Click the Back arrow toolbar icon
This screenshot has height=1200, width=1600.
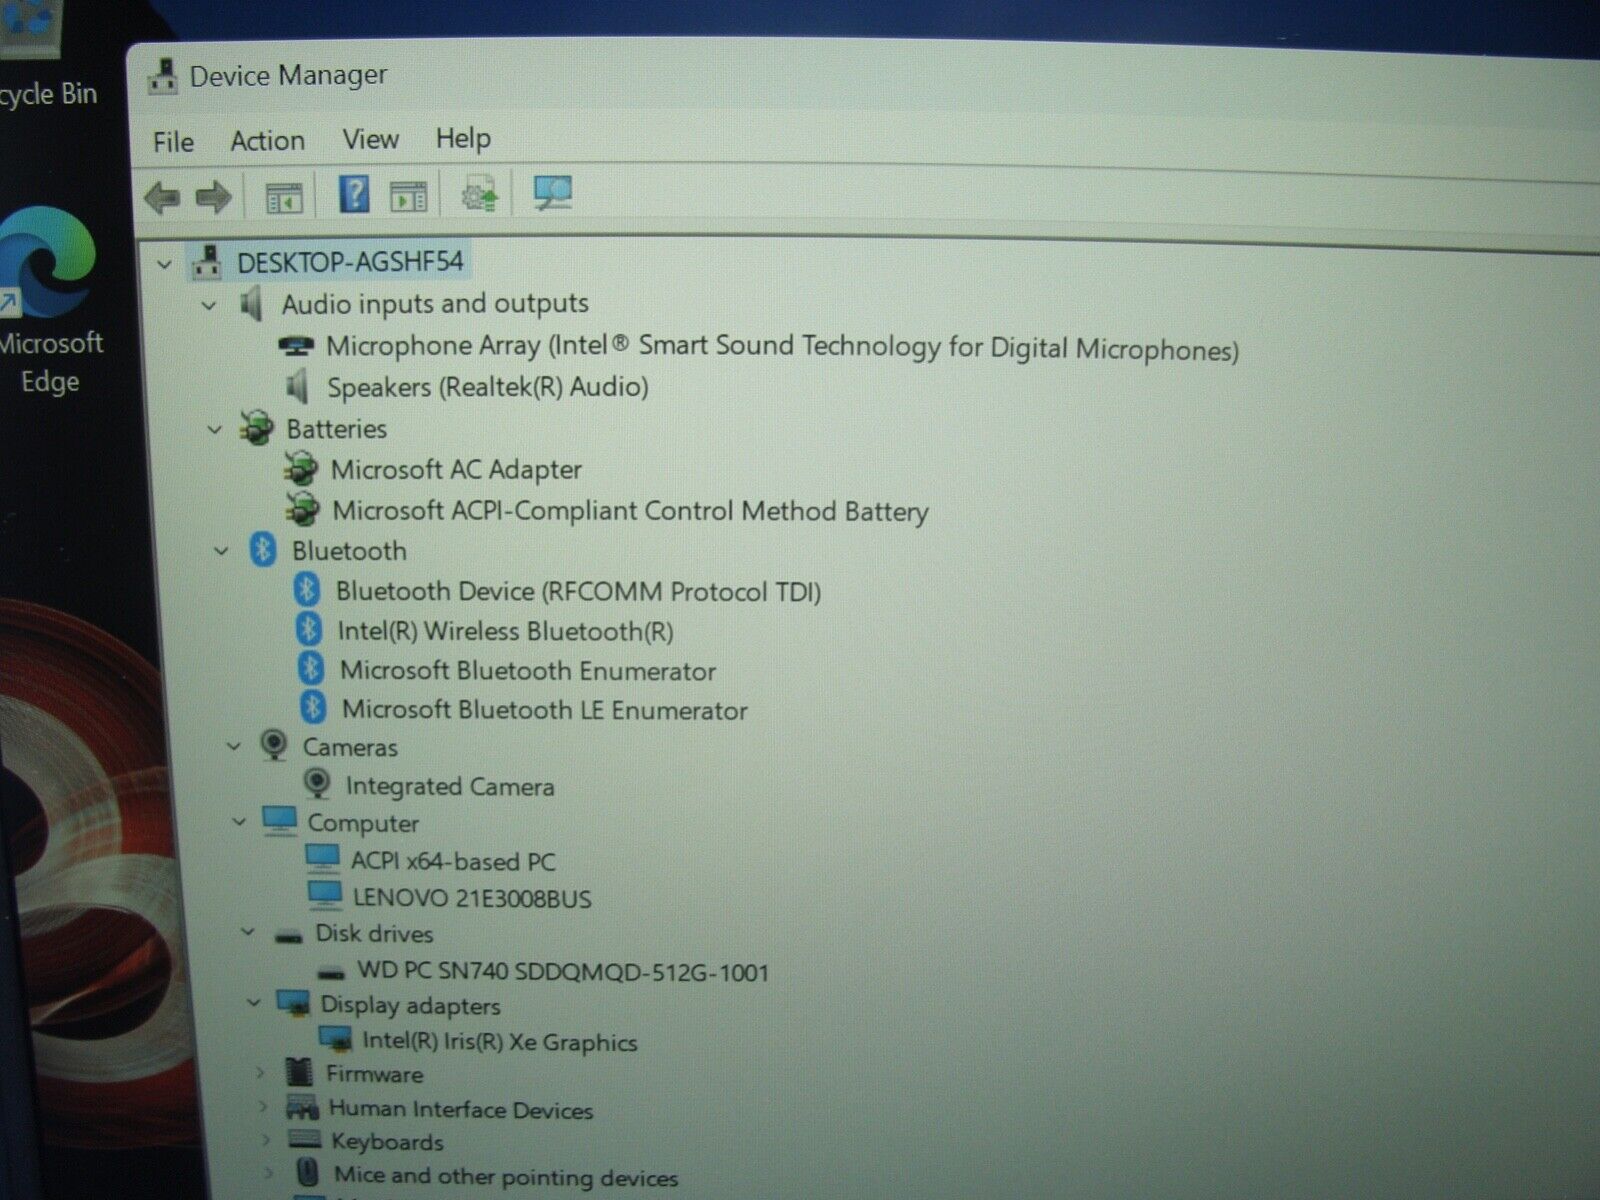point(162,197)
